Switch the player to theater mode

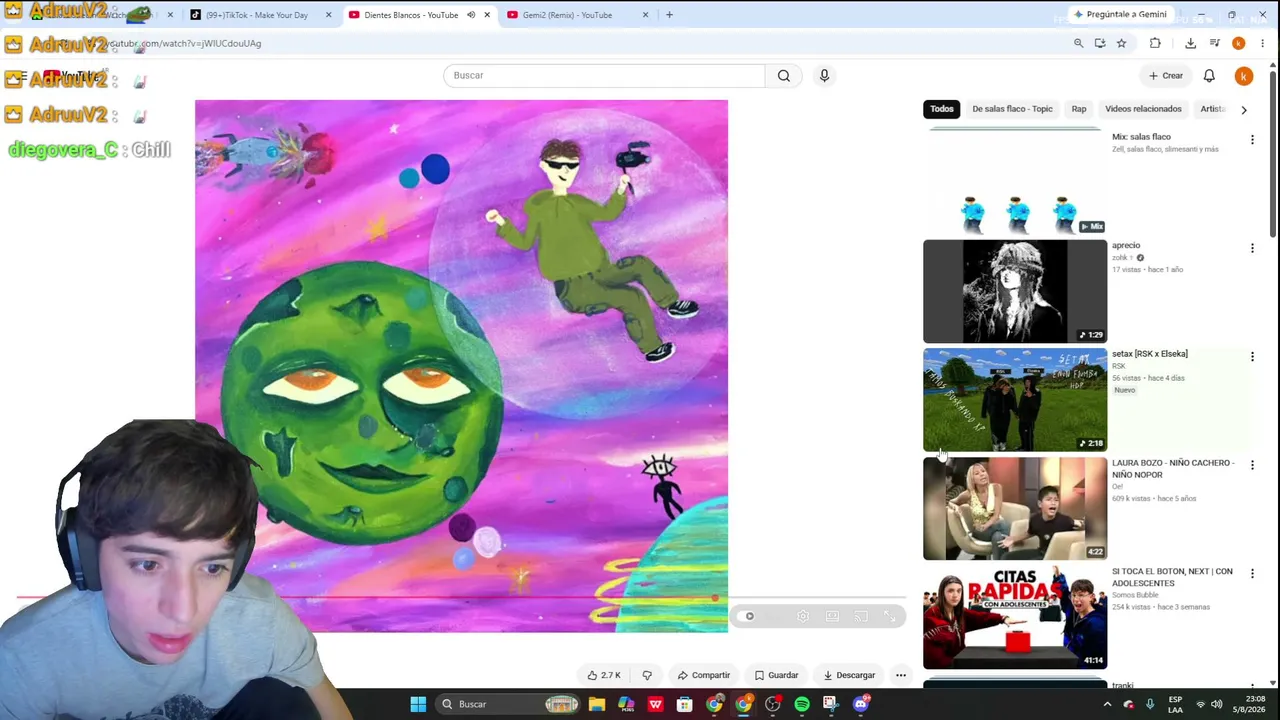coord(832,616)
